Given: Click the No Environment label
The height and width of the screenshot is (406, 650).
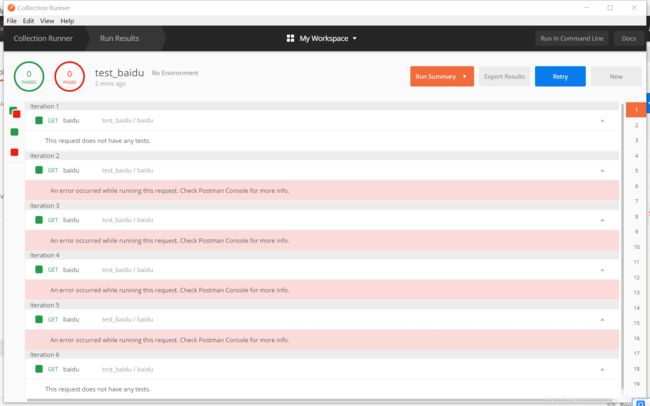Looking at the screenshot, I should tap(175, 73).
